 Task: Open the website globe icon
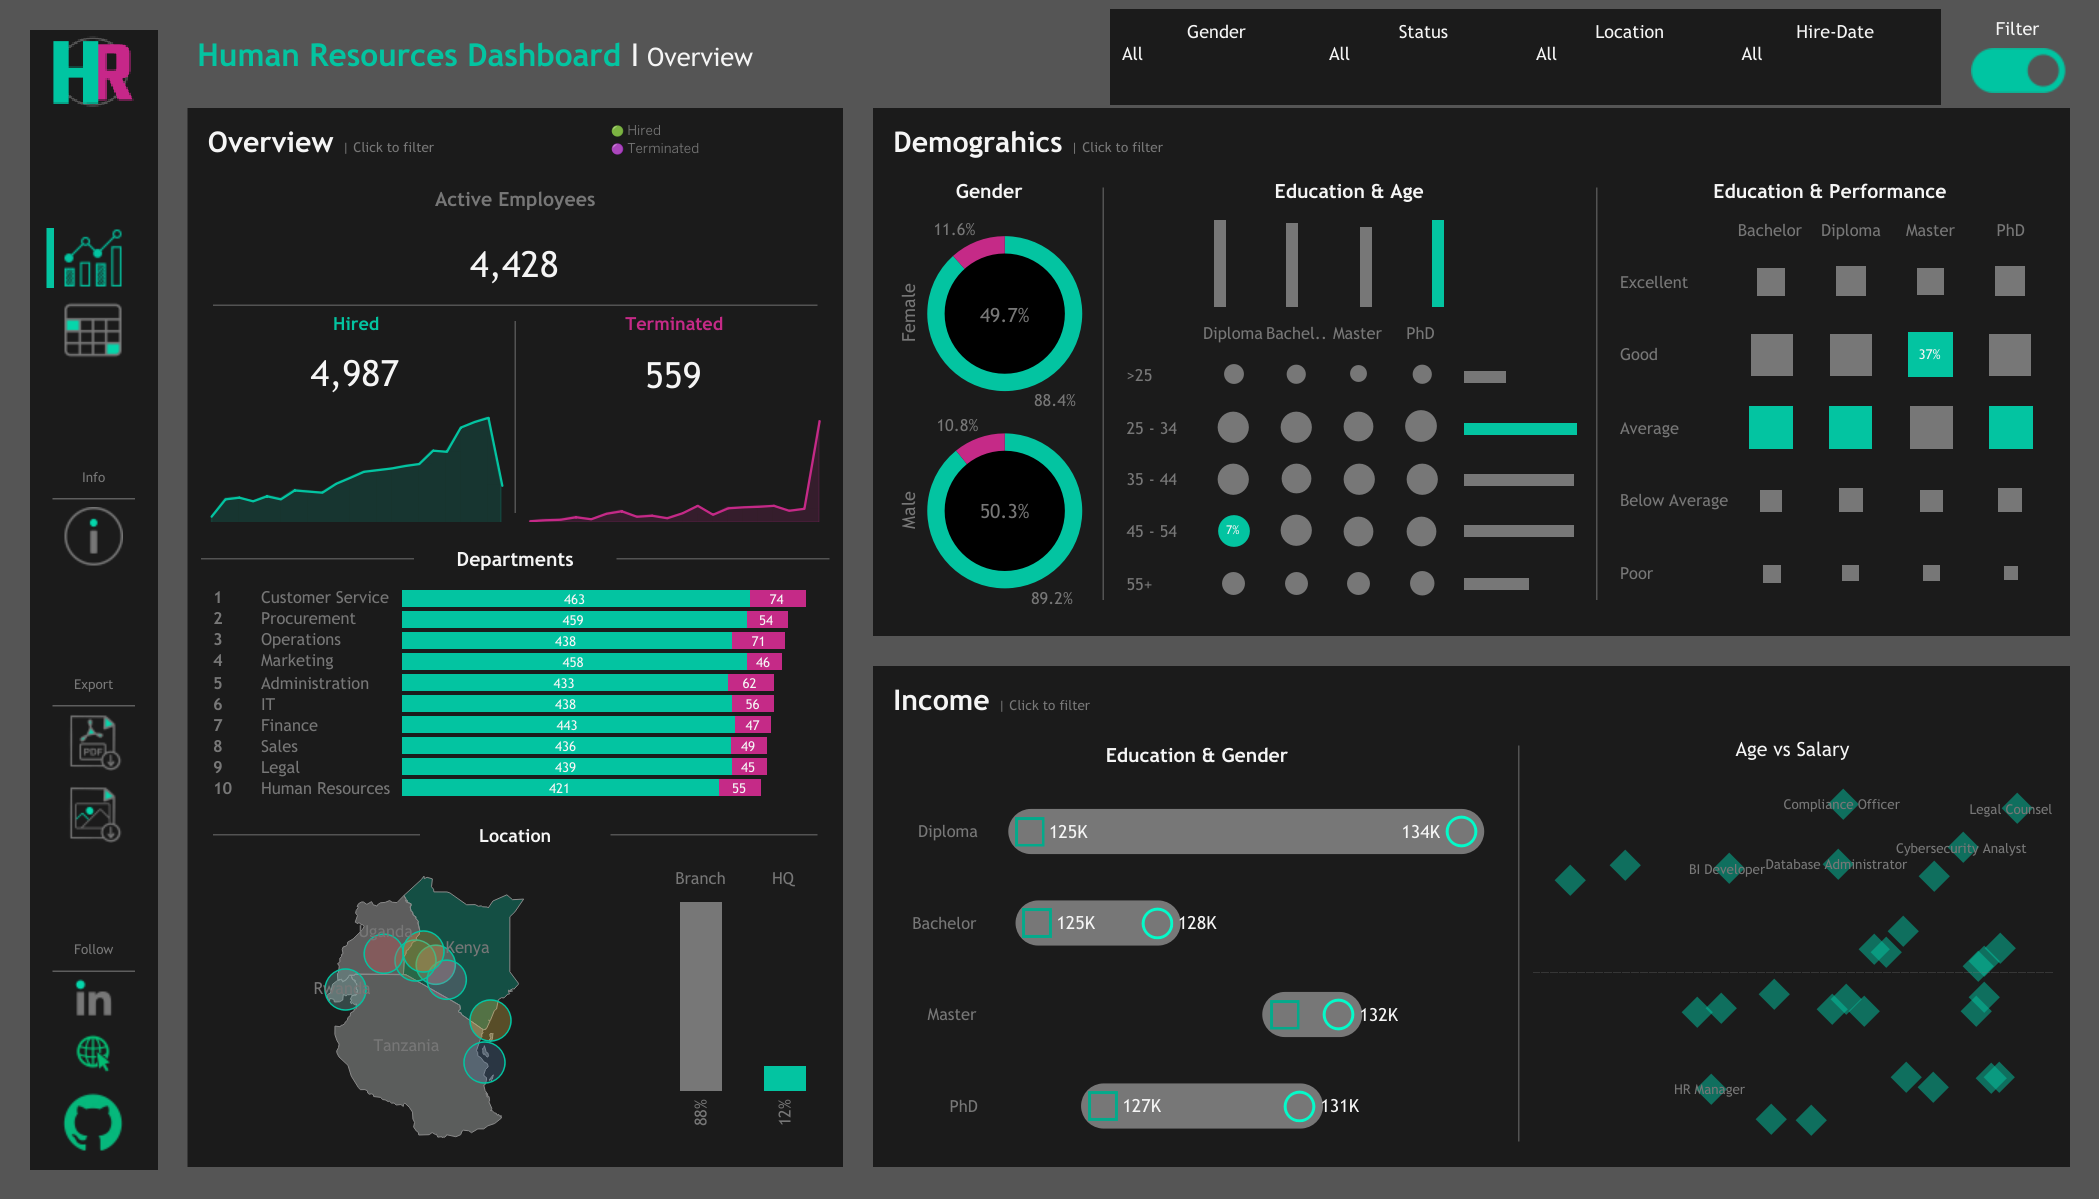pos(93,1052)
